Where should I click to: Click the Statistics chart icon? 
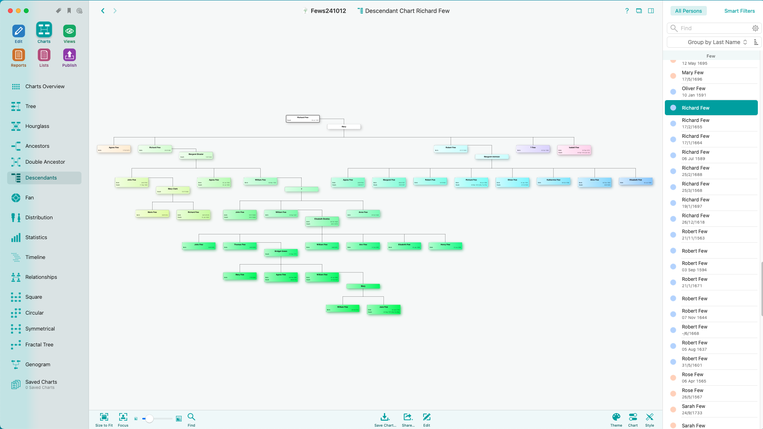[16, 237]
